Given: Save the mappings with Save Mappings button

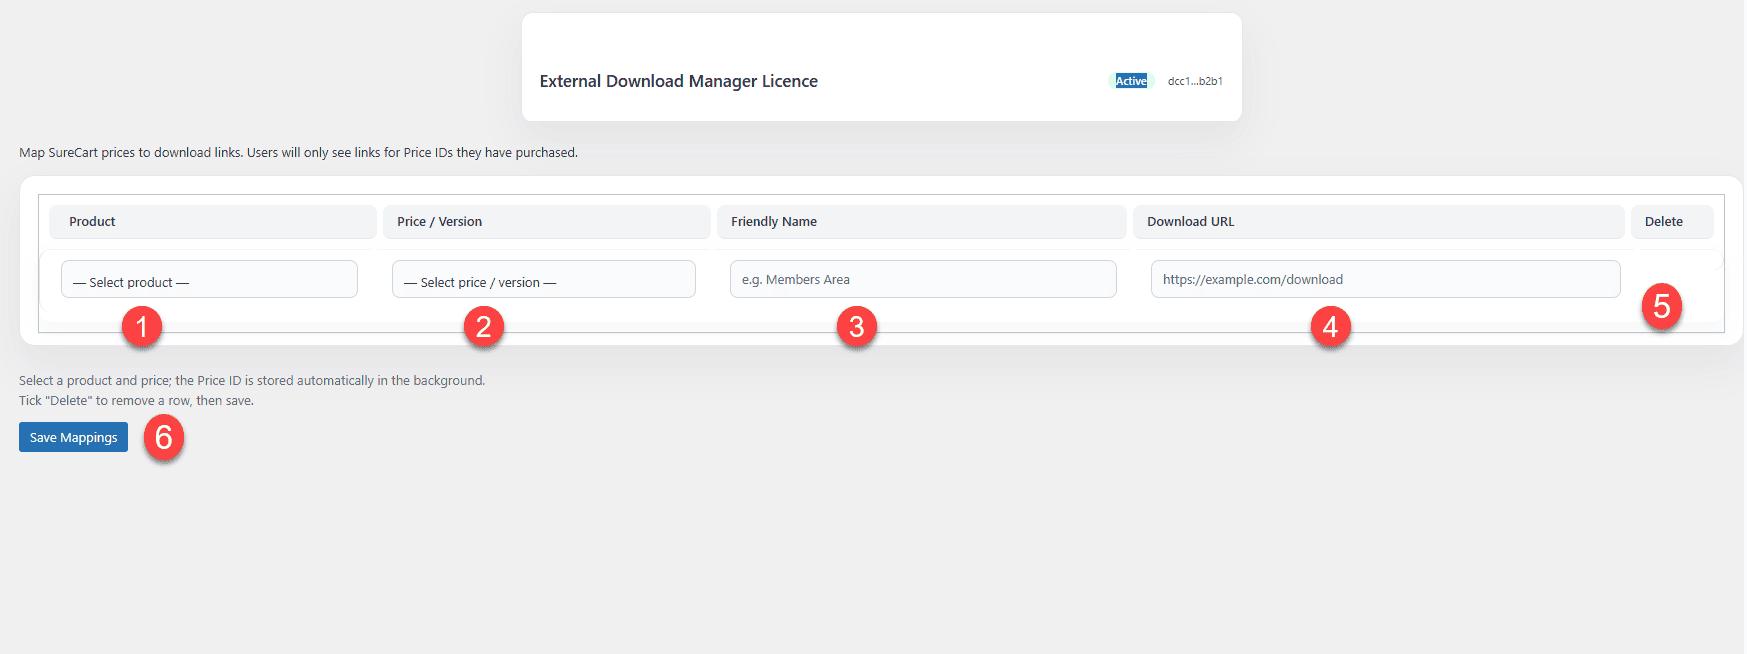Looking at the screenshot, I should point(73,437).
